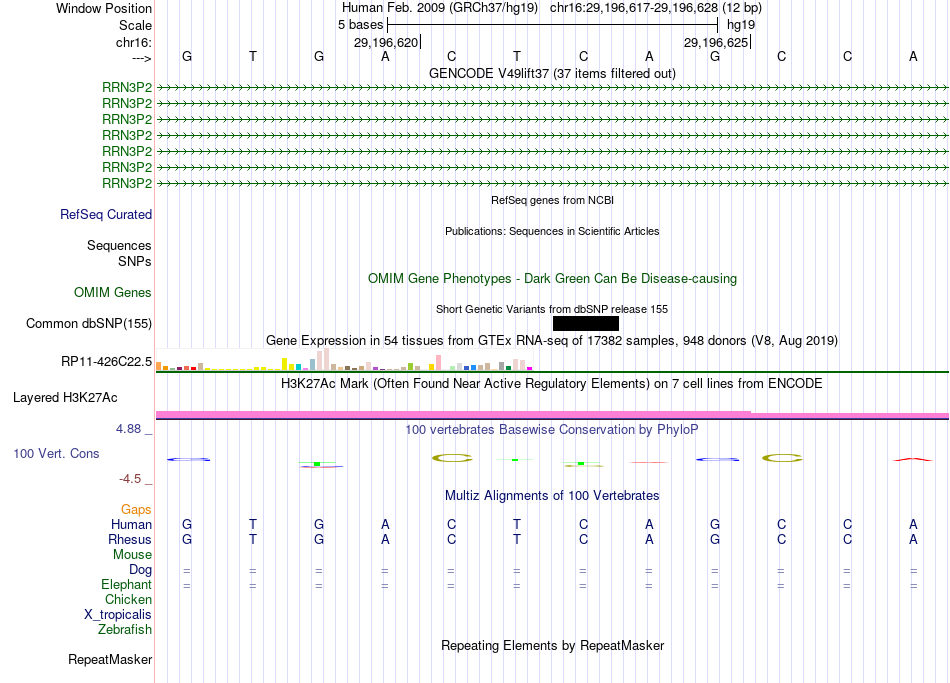Viewport: 950px width, 683px height.
Task: Select the Gaps row label
Action: pyautogui.click(x=136, y=510)
